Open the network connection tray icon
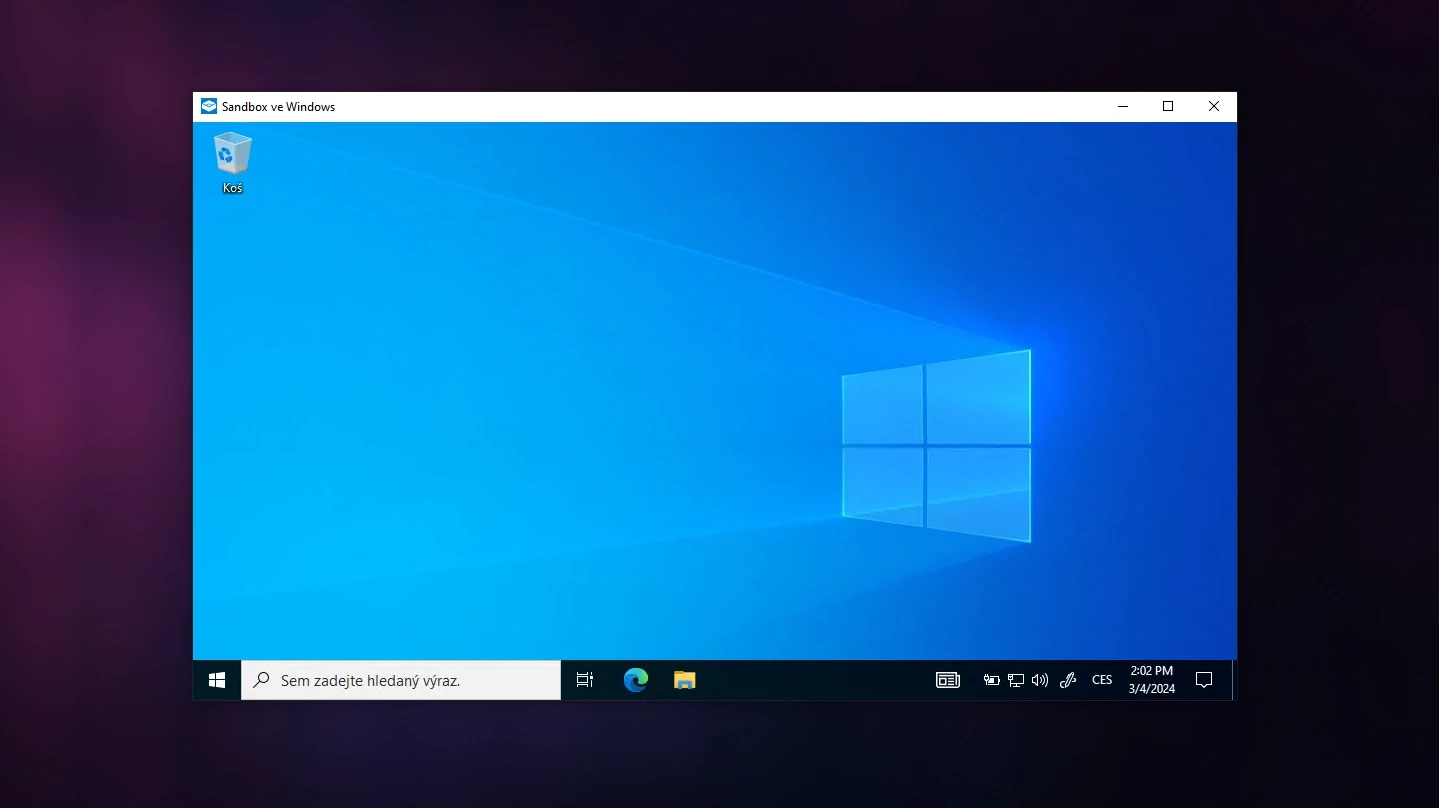 (x=1016, y=680)
